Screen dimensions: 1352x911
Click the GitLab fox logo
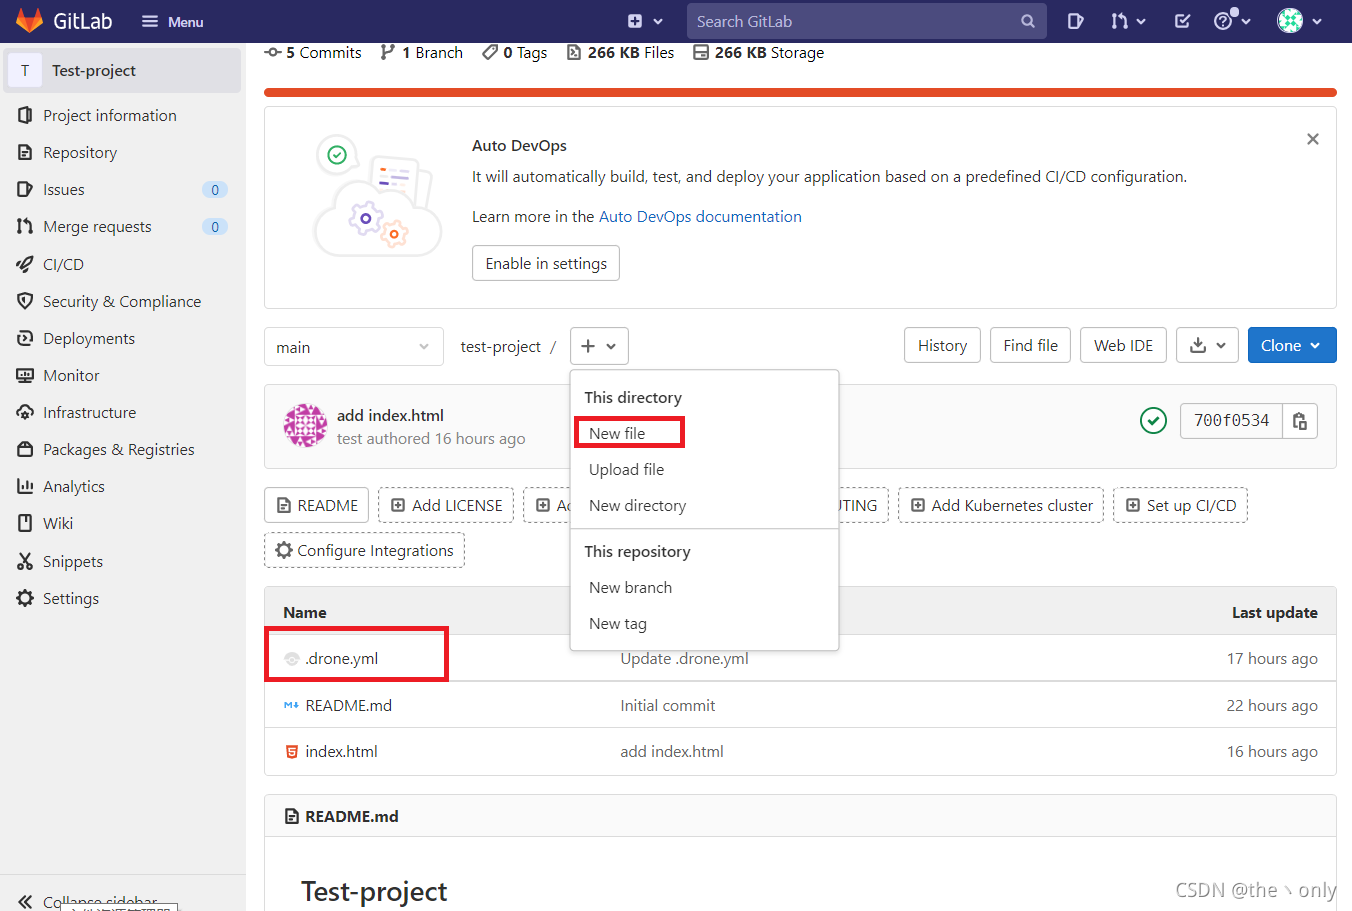pos(29,20)
